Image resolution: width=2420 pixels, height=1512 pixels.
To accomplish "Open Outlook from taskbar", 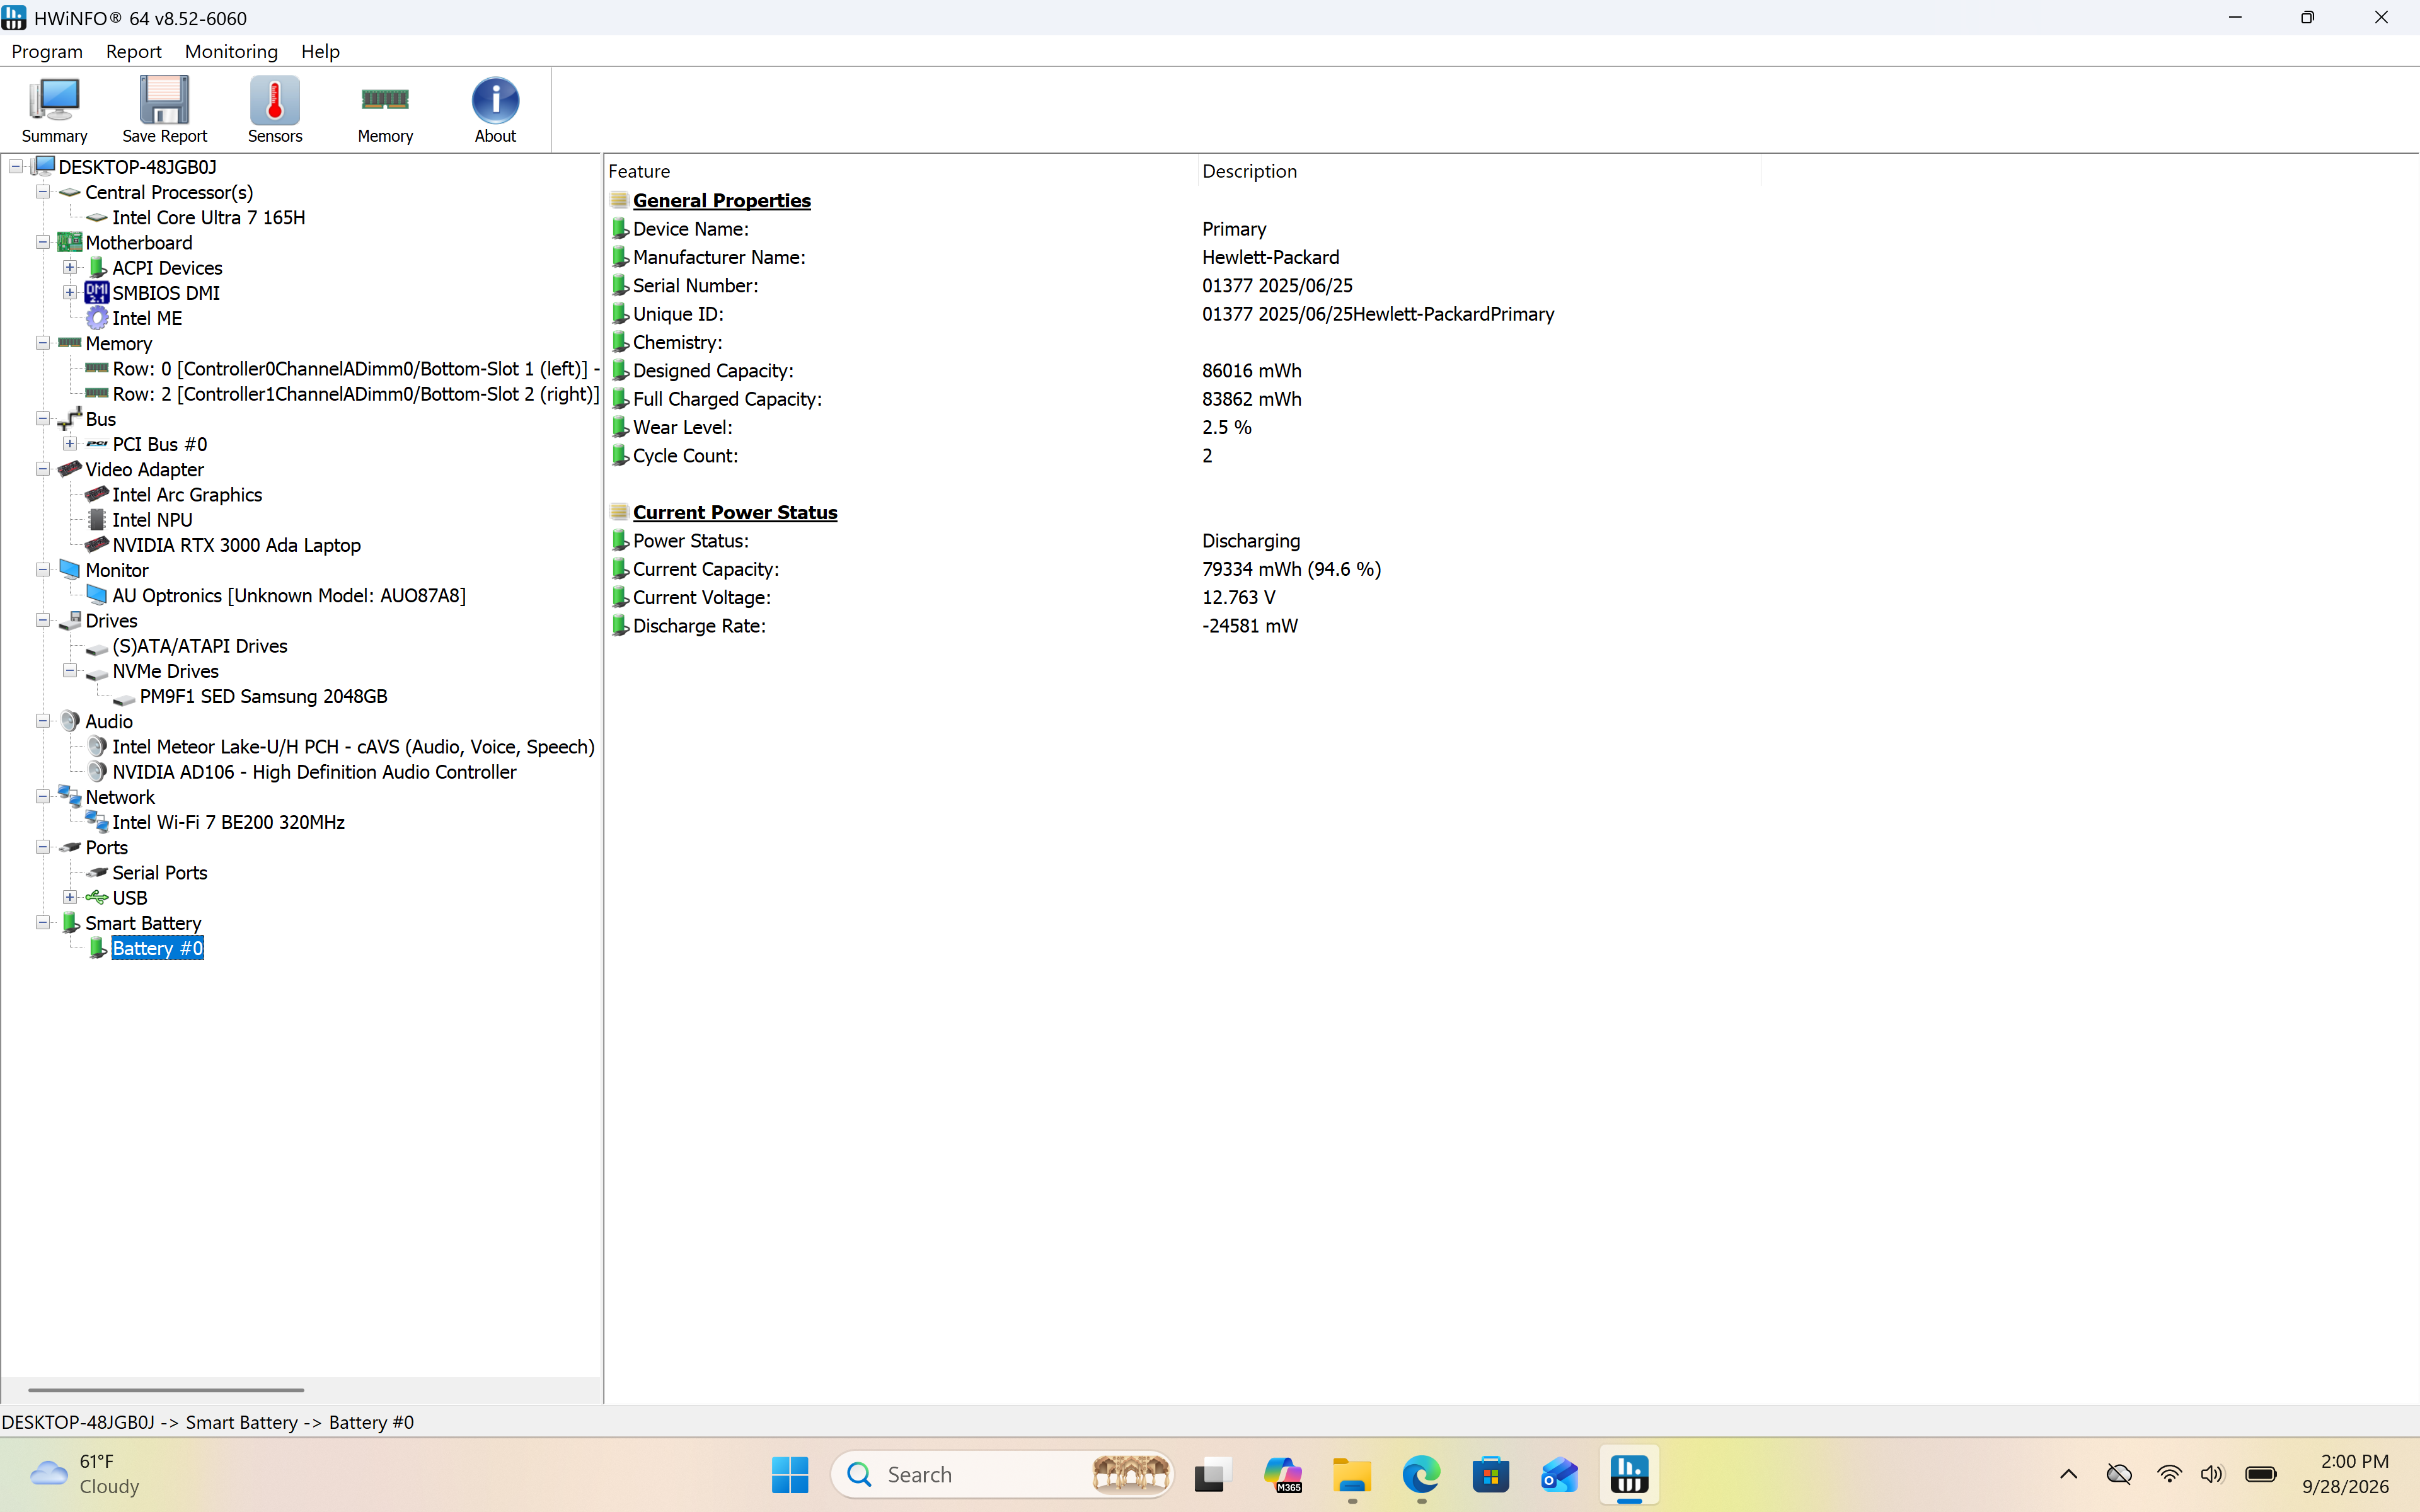I will [1559, 1474].
